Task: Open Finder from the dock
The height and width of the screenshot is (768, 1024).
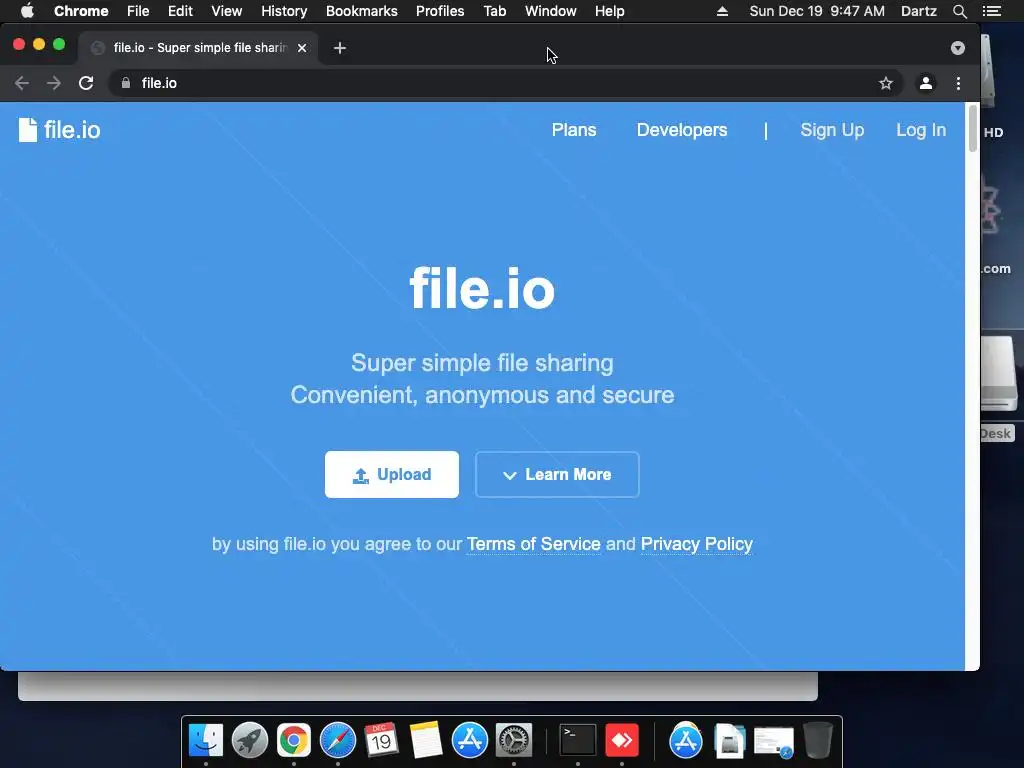Action: [x=206, y=740]
